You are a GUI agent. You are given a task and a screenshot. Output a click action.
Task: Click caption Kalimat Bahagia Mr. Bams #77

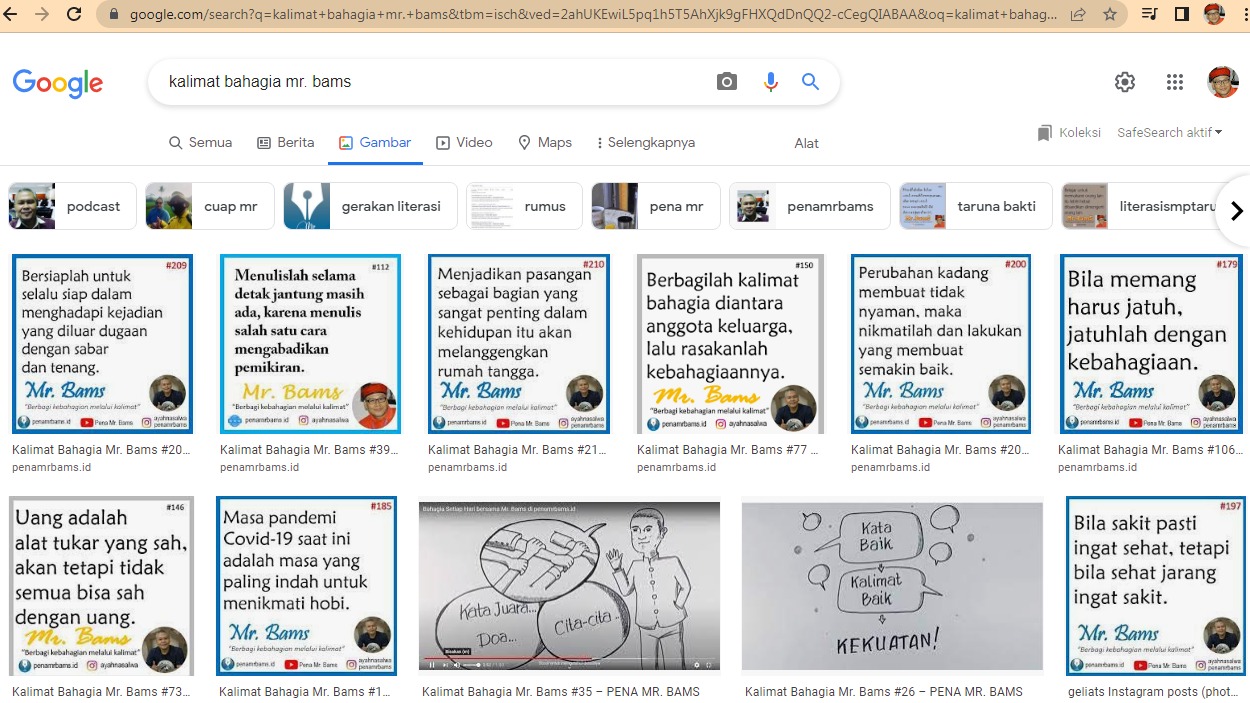(x=727, y=450)
